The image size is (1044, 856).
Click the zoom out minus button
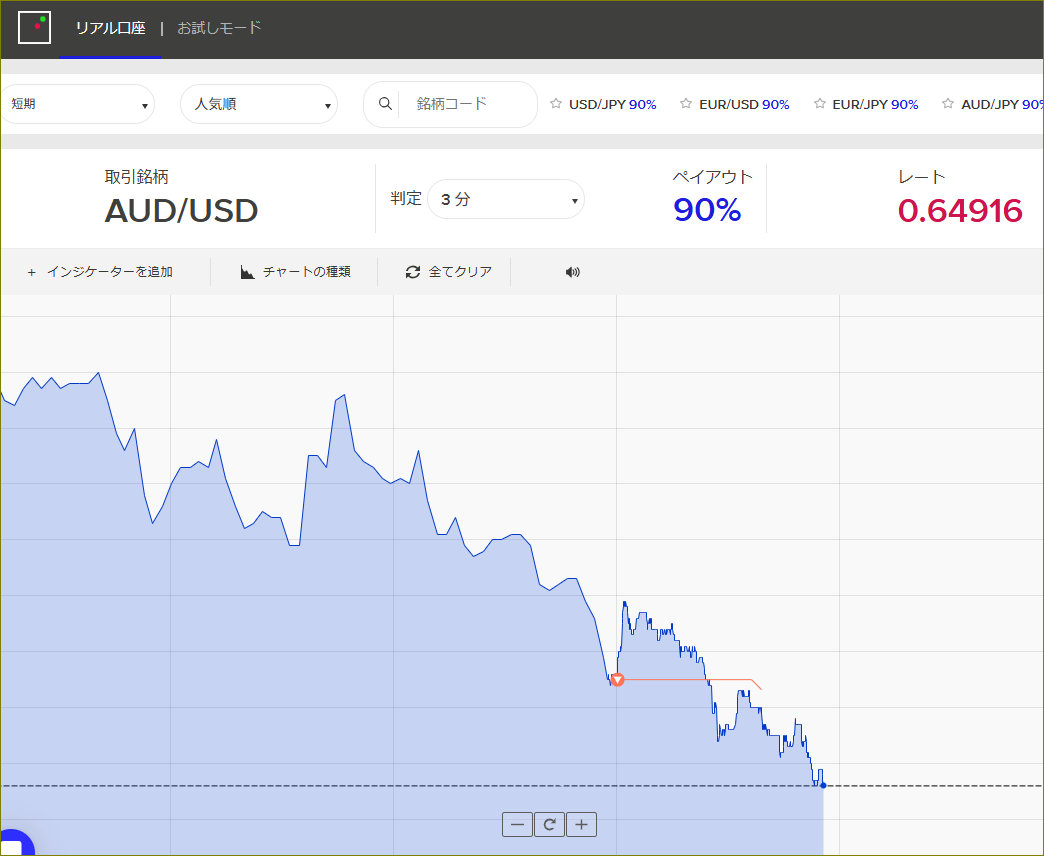pyautogui.click(x=517, y=825)
